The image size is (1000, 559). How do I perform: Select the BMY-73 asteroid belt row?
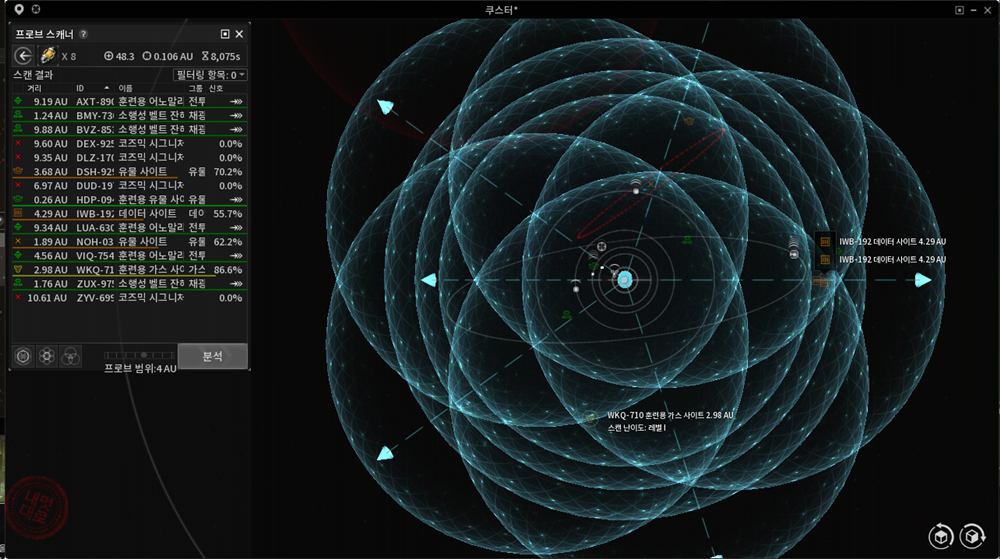[129, 115]
